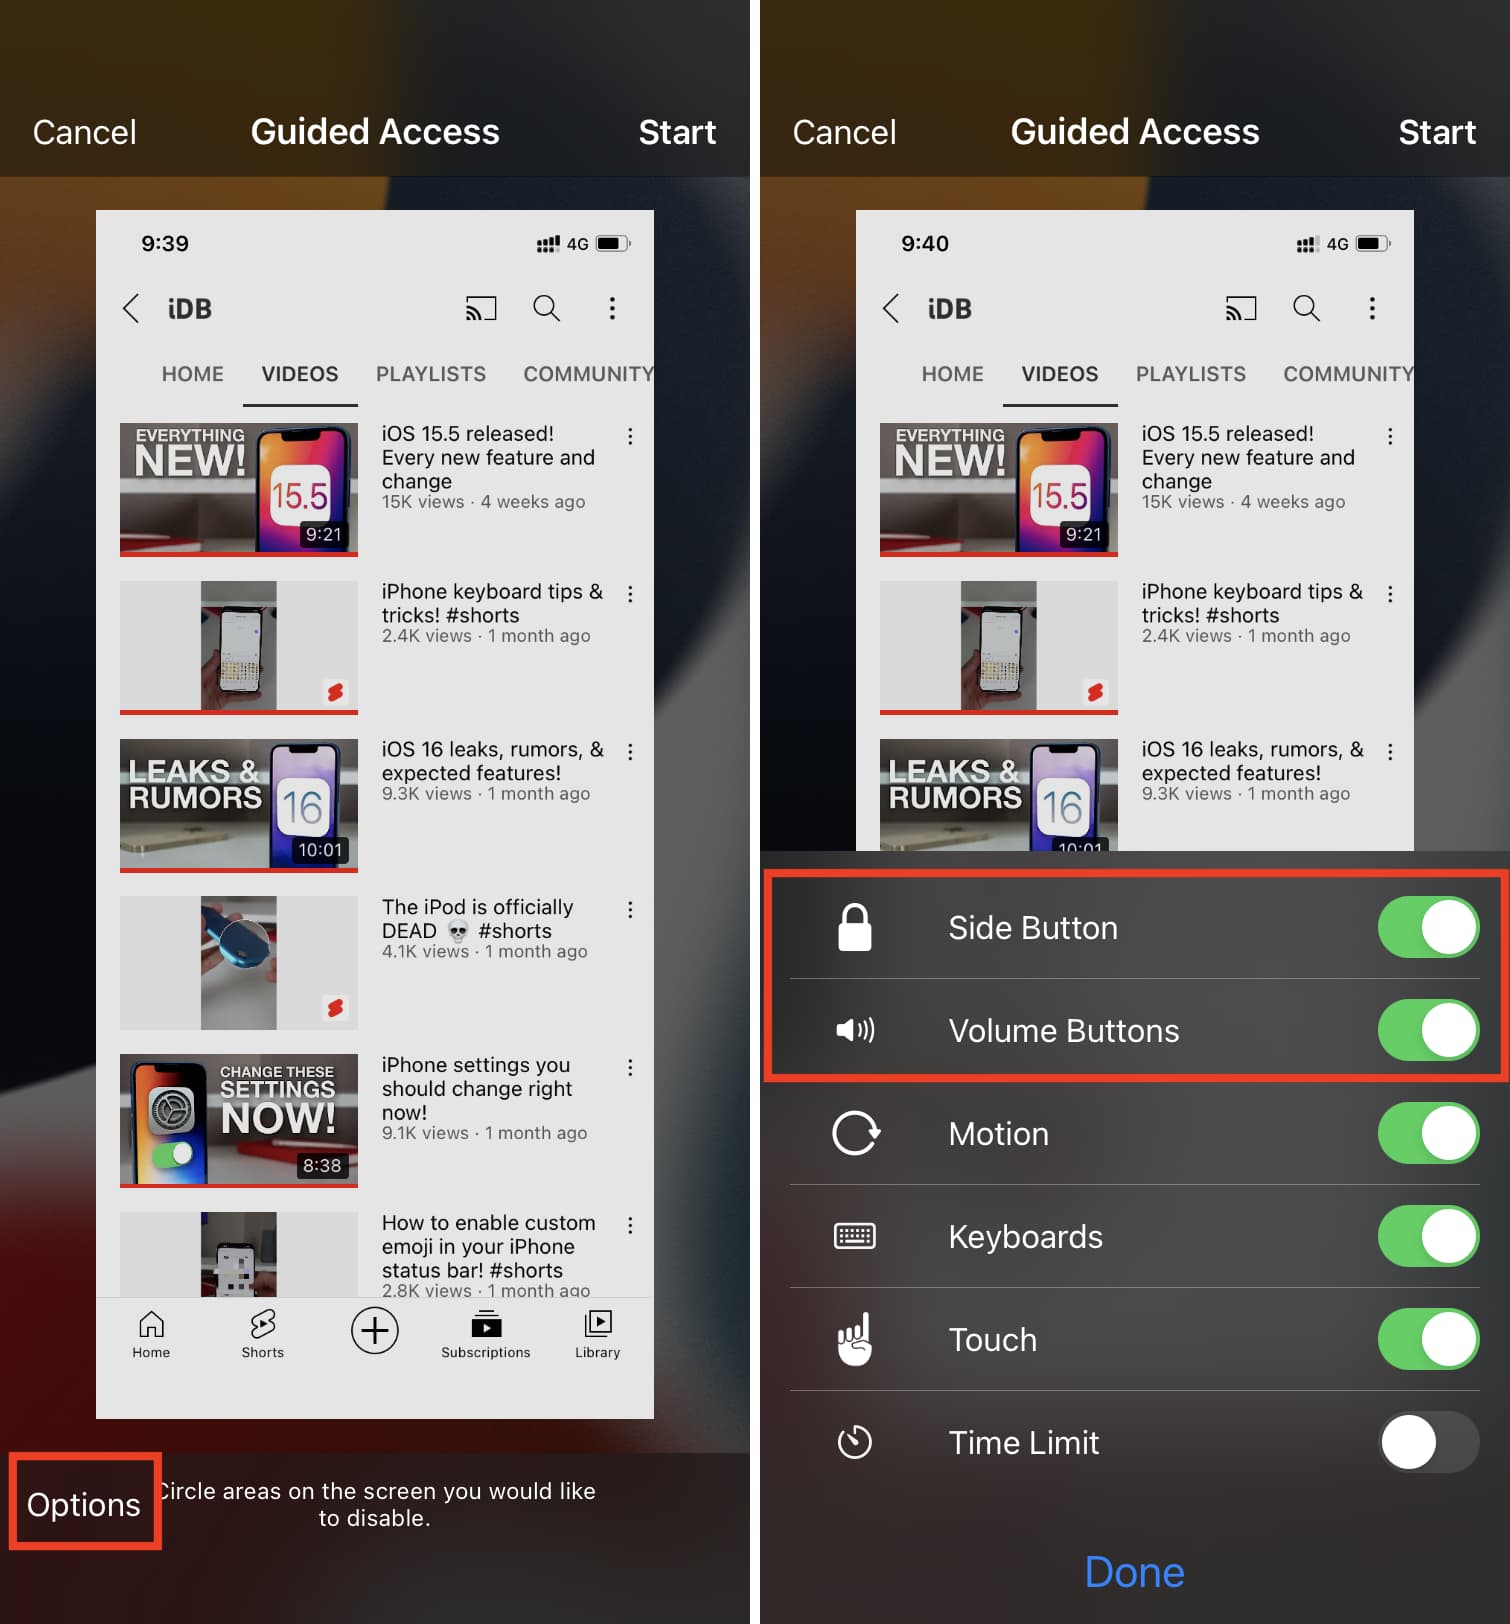Tap the Options button at bottom left
1510x1624 pixels.
click(x=84, y=1504)
